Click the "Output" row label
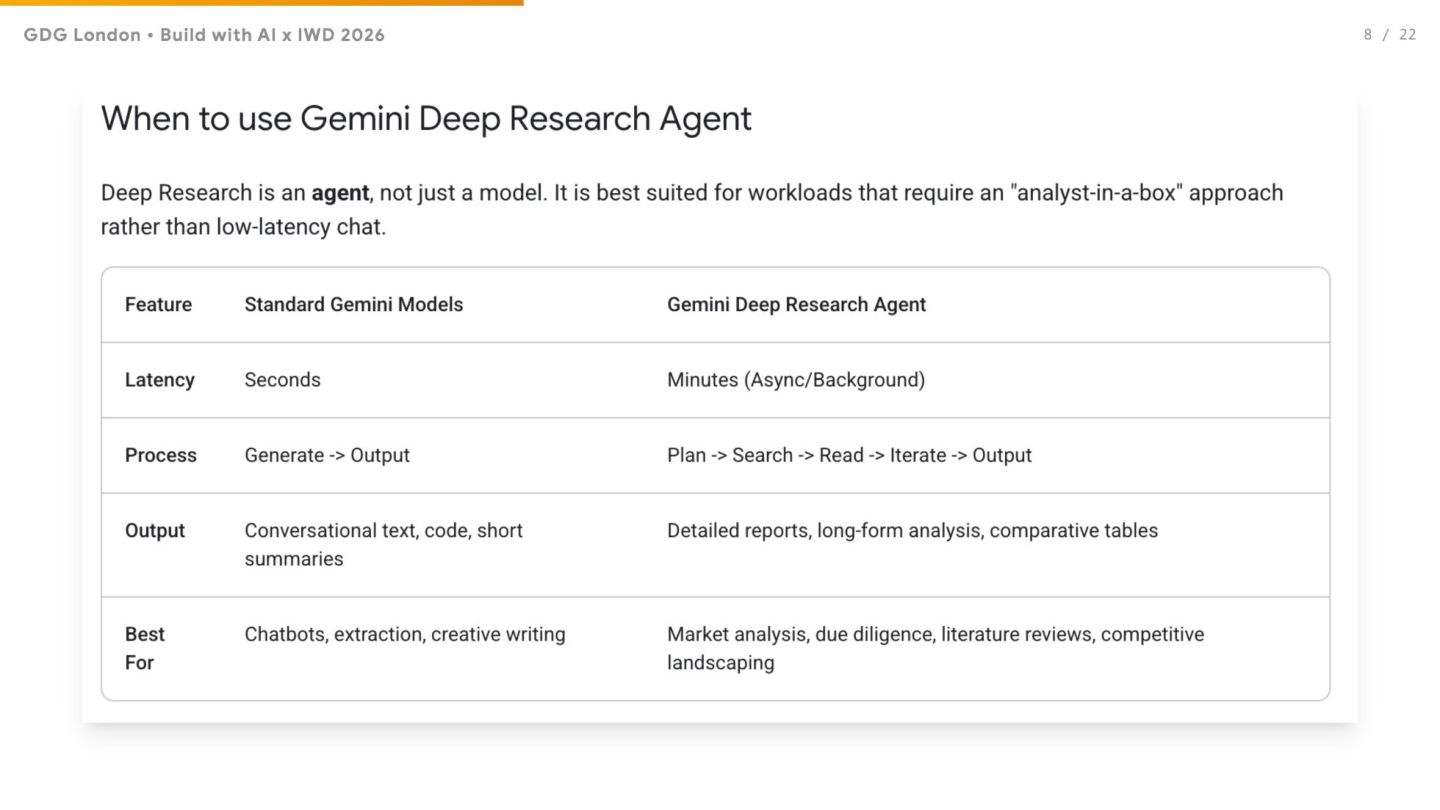The image size is (1440, 810). (x=154, y=531)
